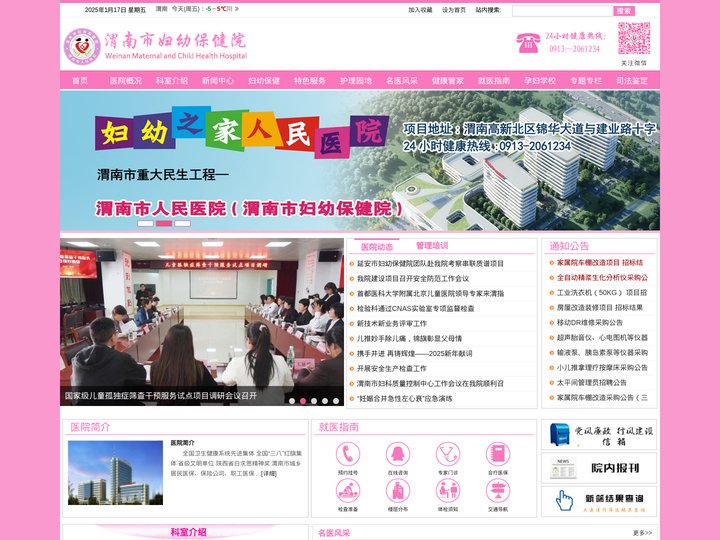This screenshot has width=720, height=540.
Task: Open 医院概况 navigation menu
Action: (x=126, y=80)
